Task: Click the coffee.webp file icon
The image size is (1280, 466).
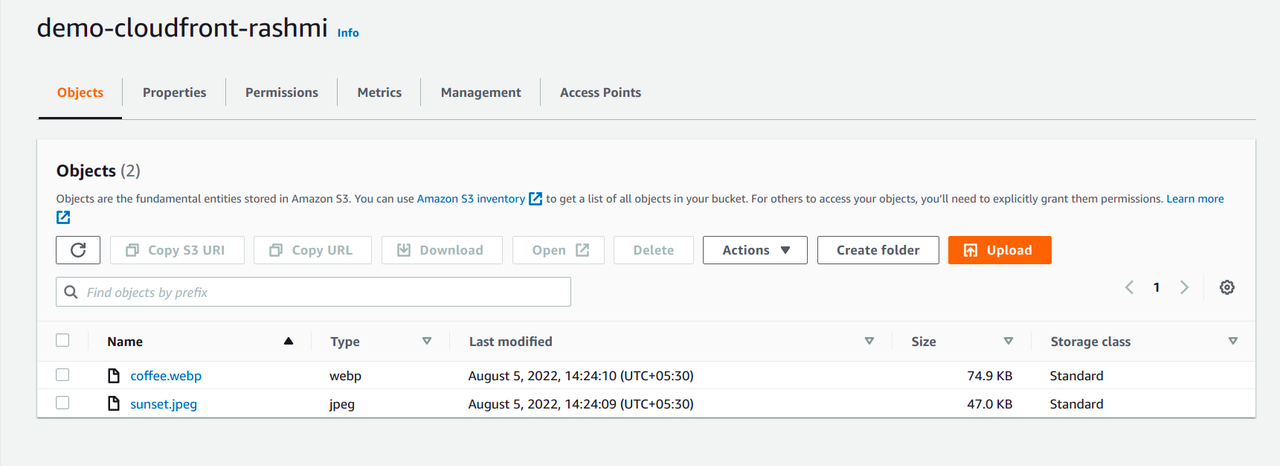Action: pos(114,376)
